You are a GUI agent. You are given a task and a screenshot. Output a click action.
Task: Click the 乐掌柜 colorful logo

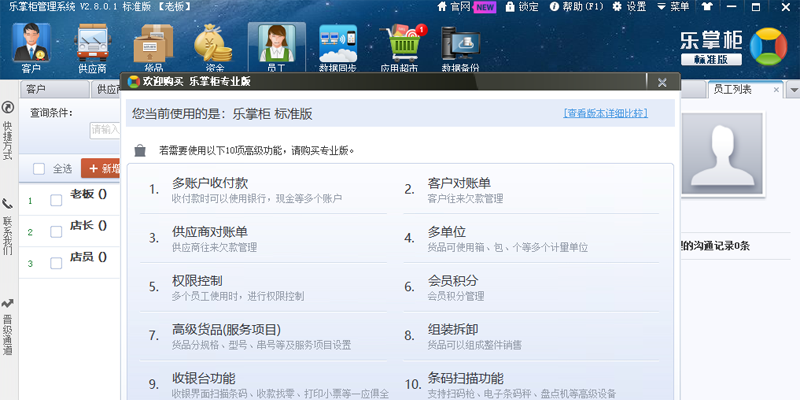point(768,46)
